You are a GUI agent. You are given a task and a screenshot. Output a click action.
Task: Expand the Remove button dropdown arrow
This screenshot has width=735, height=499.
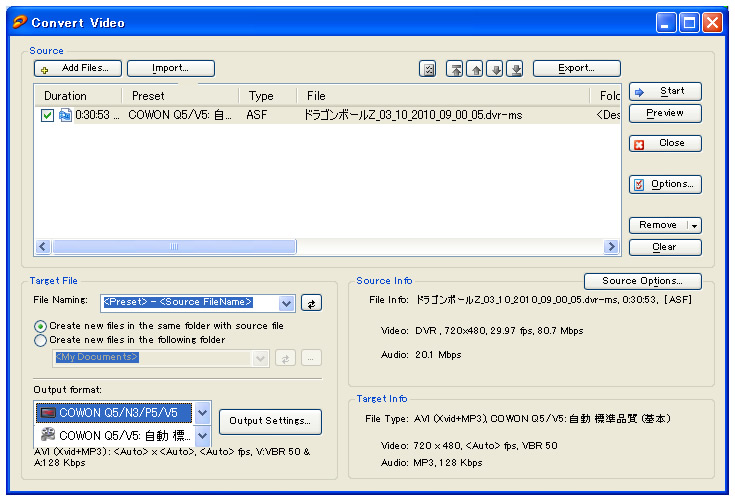coord(694,225)
